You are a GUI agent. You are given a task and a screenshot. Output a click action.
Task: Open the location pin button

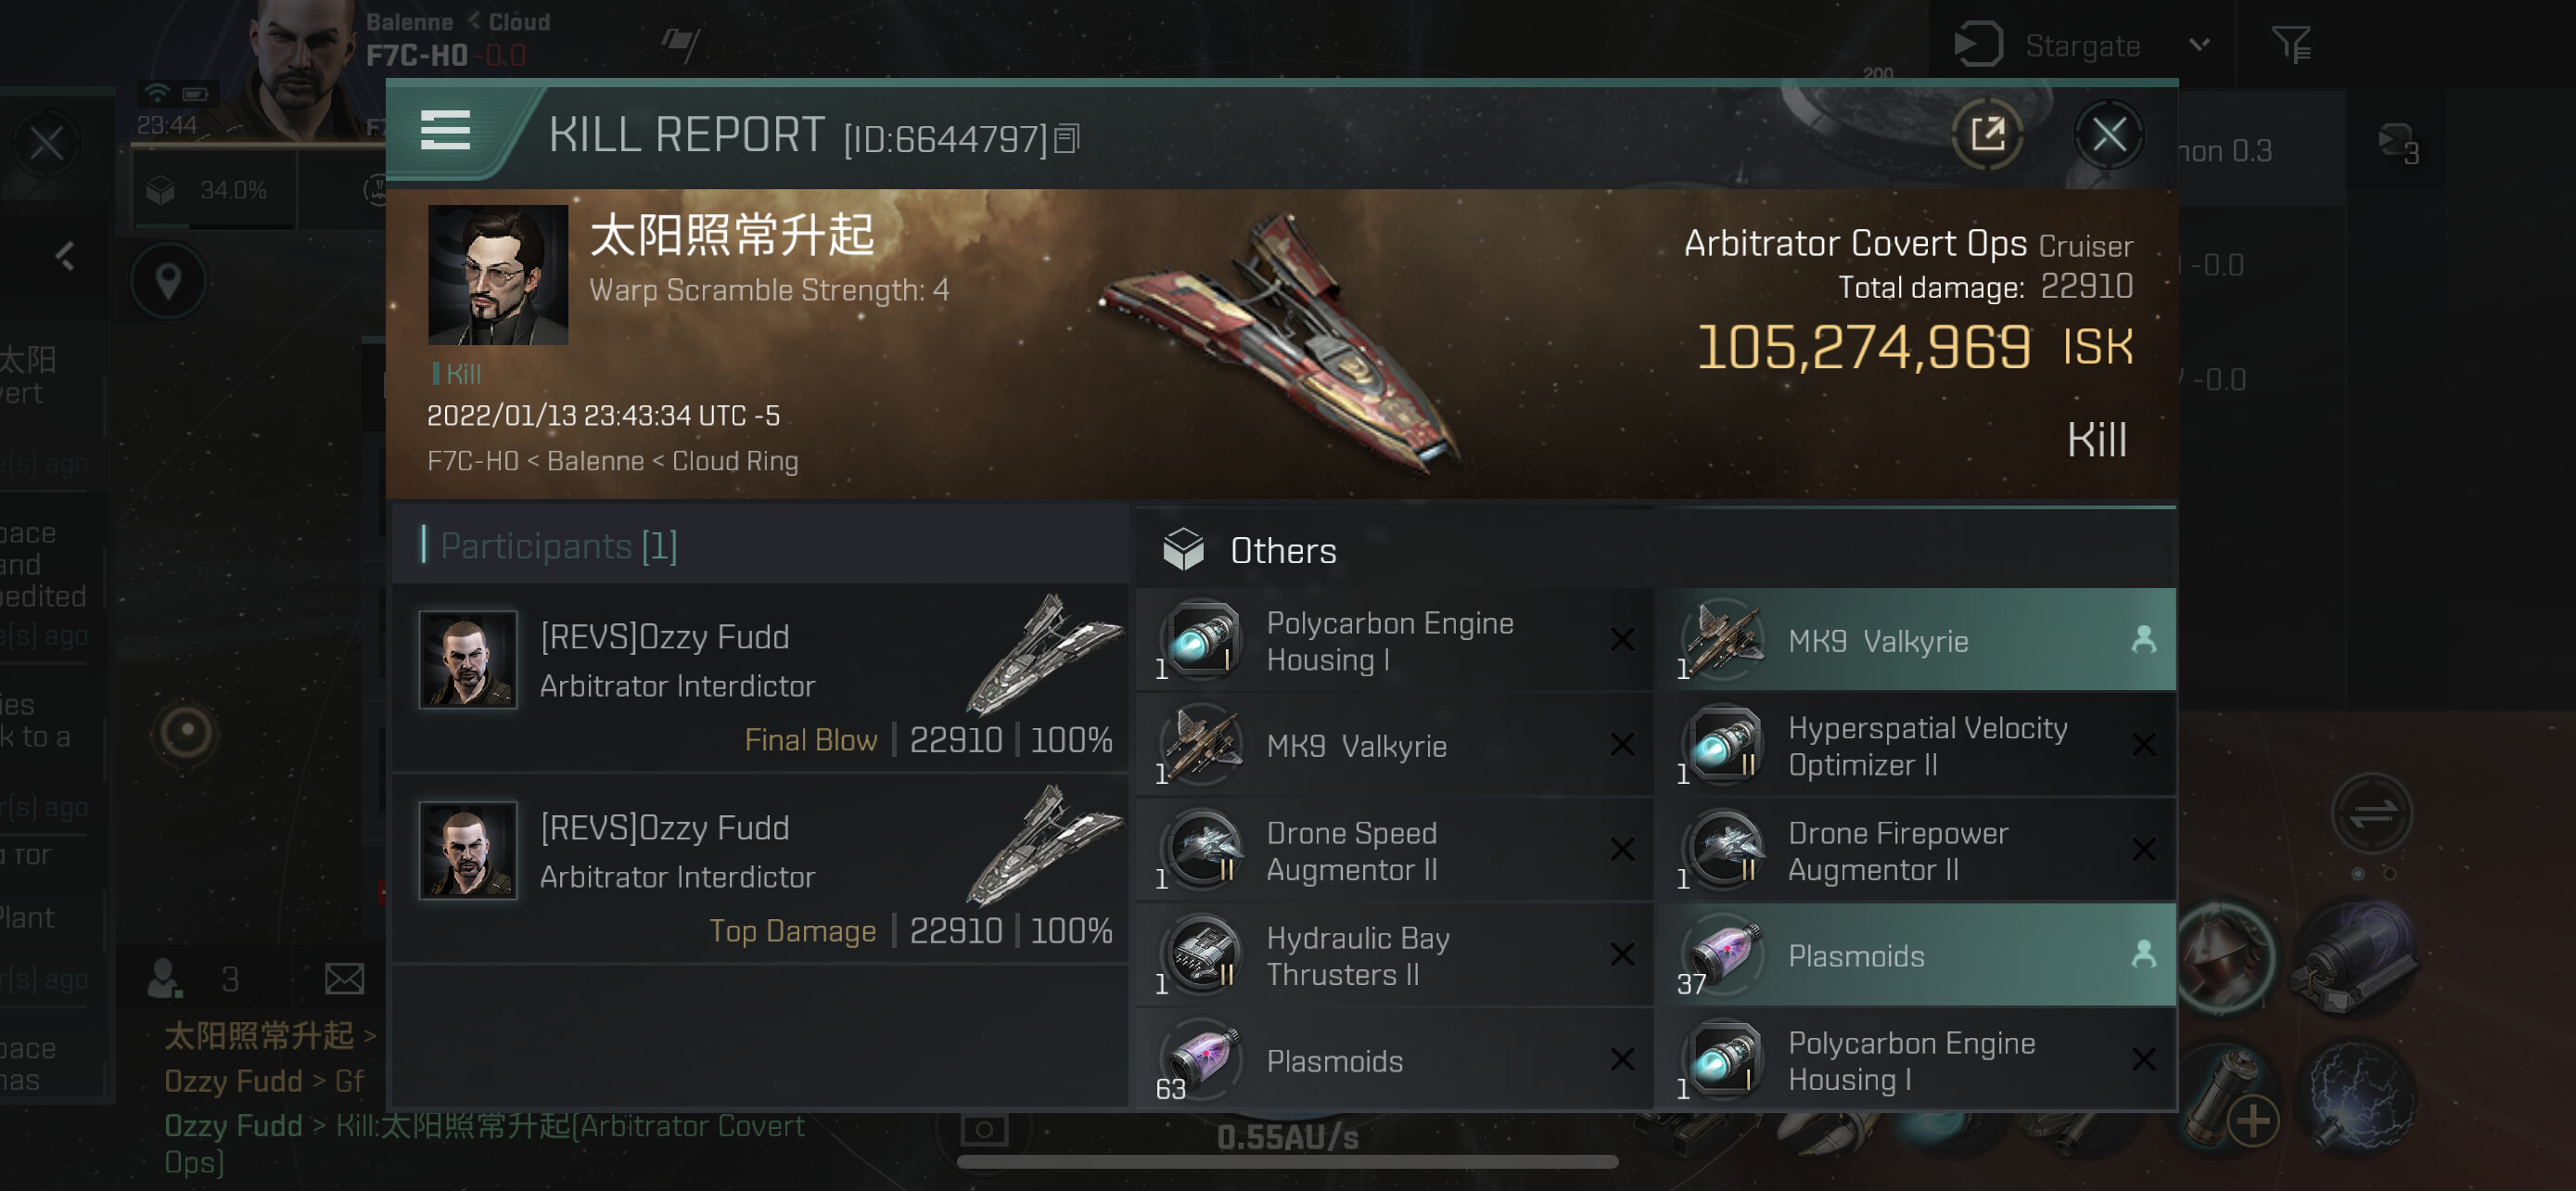coord(168,282)
